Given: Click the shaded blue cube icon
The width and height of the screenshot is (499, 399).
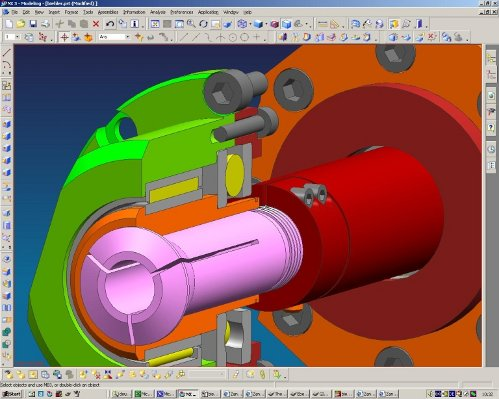Looking at the screenshot, I should click(x=258, y=24).
